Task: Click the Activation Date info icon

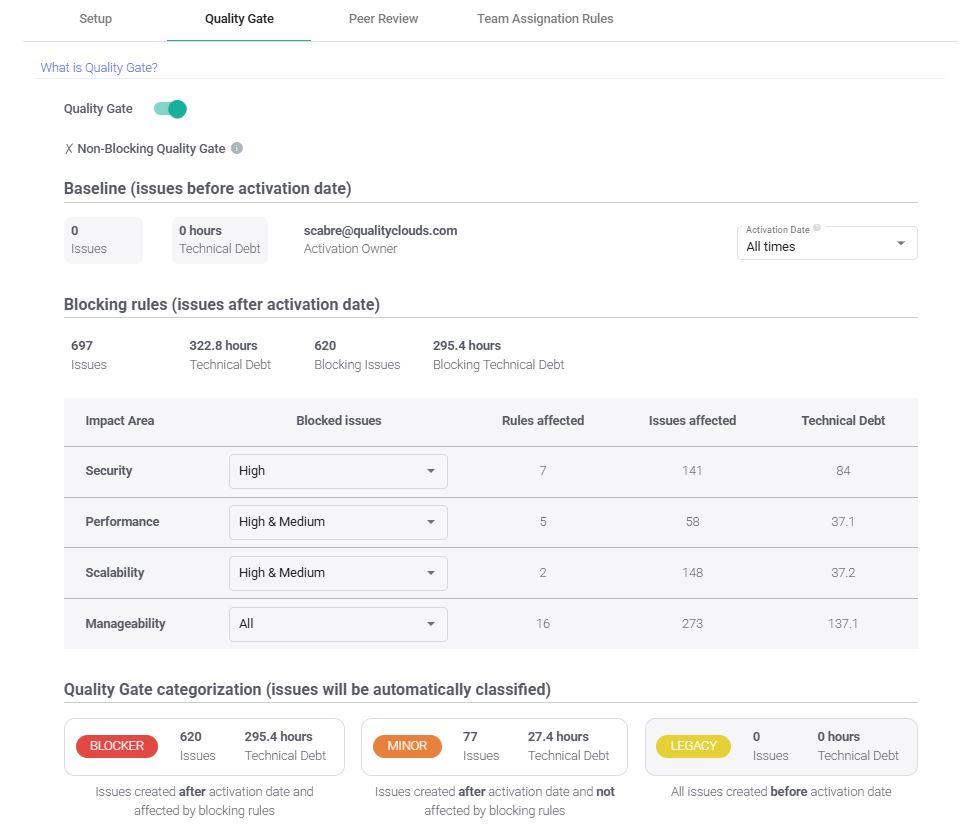Action: (817, 229)
